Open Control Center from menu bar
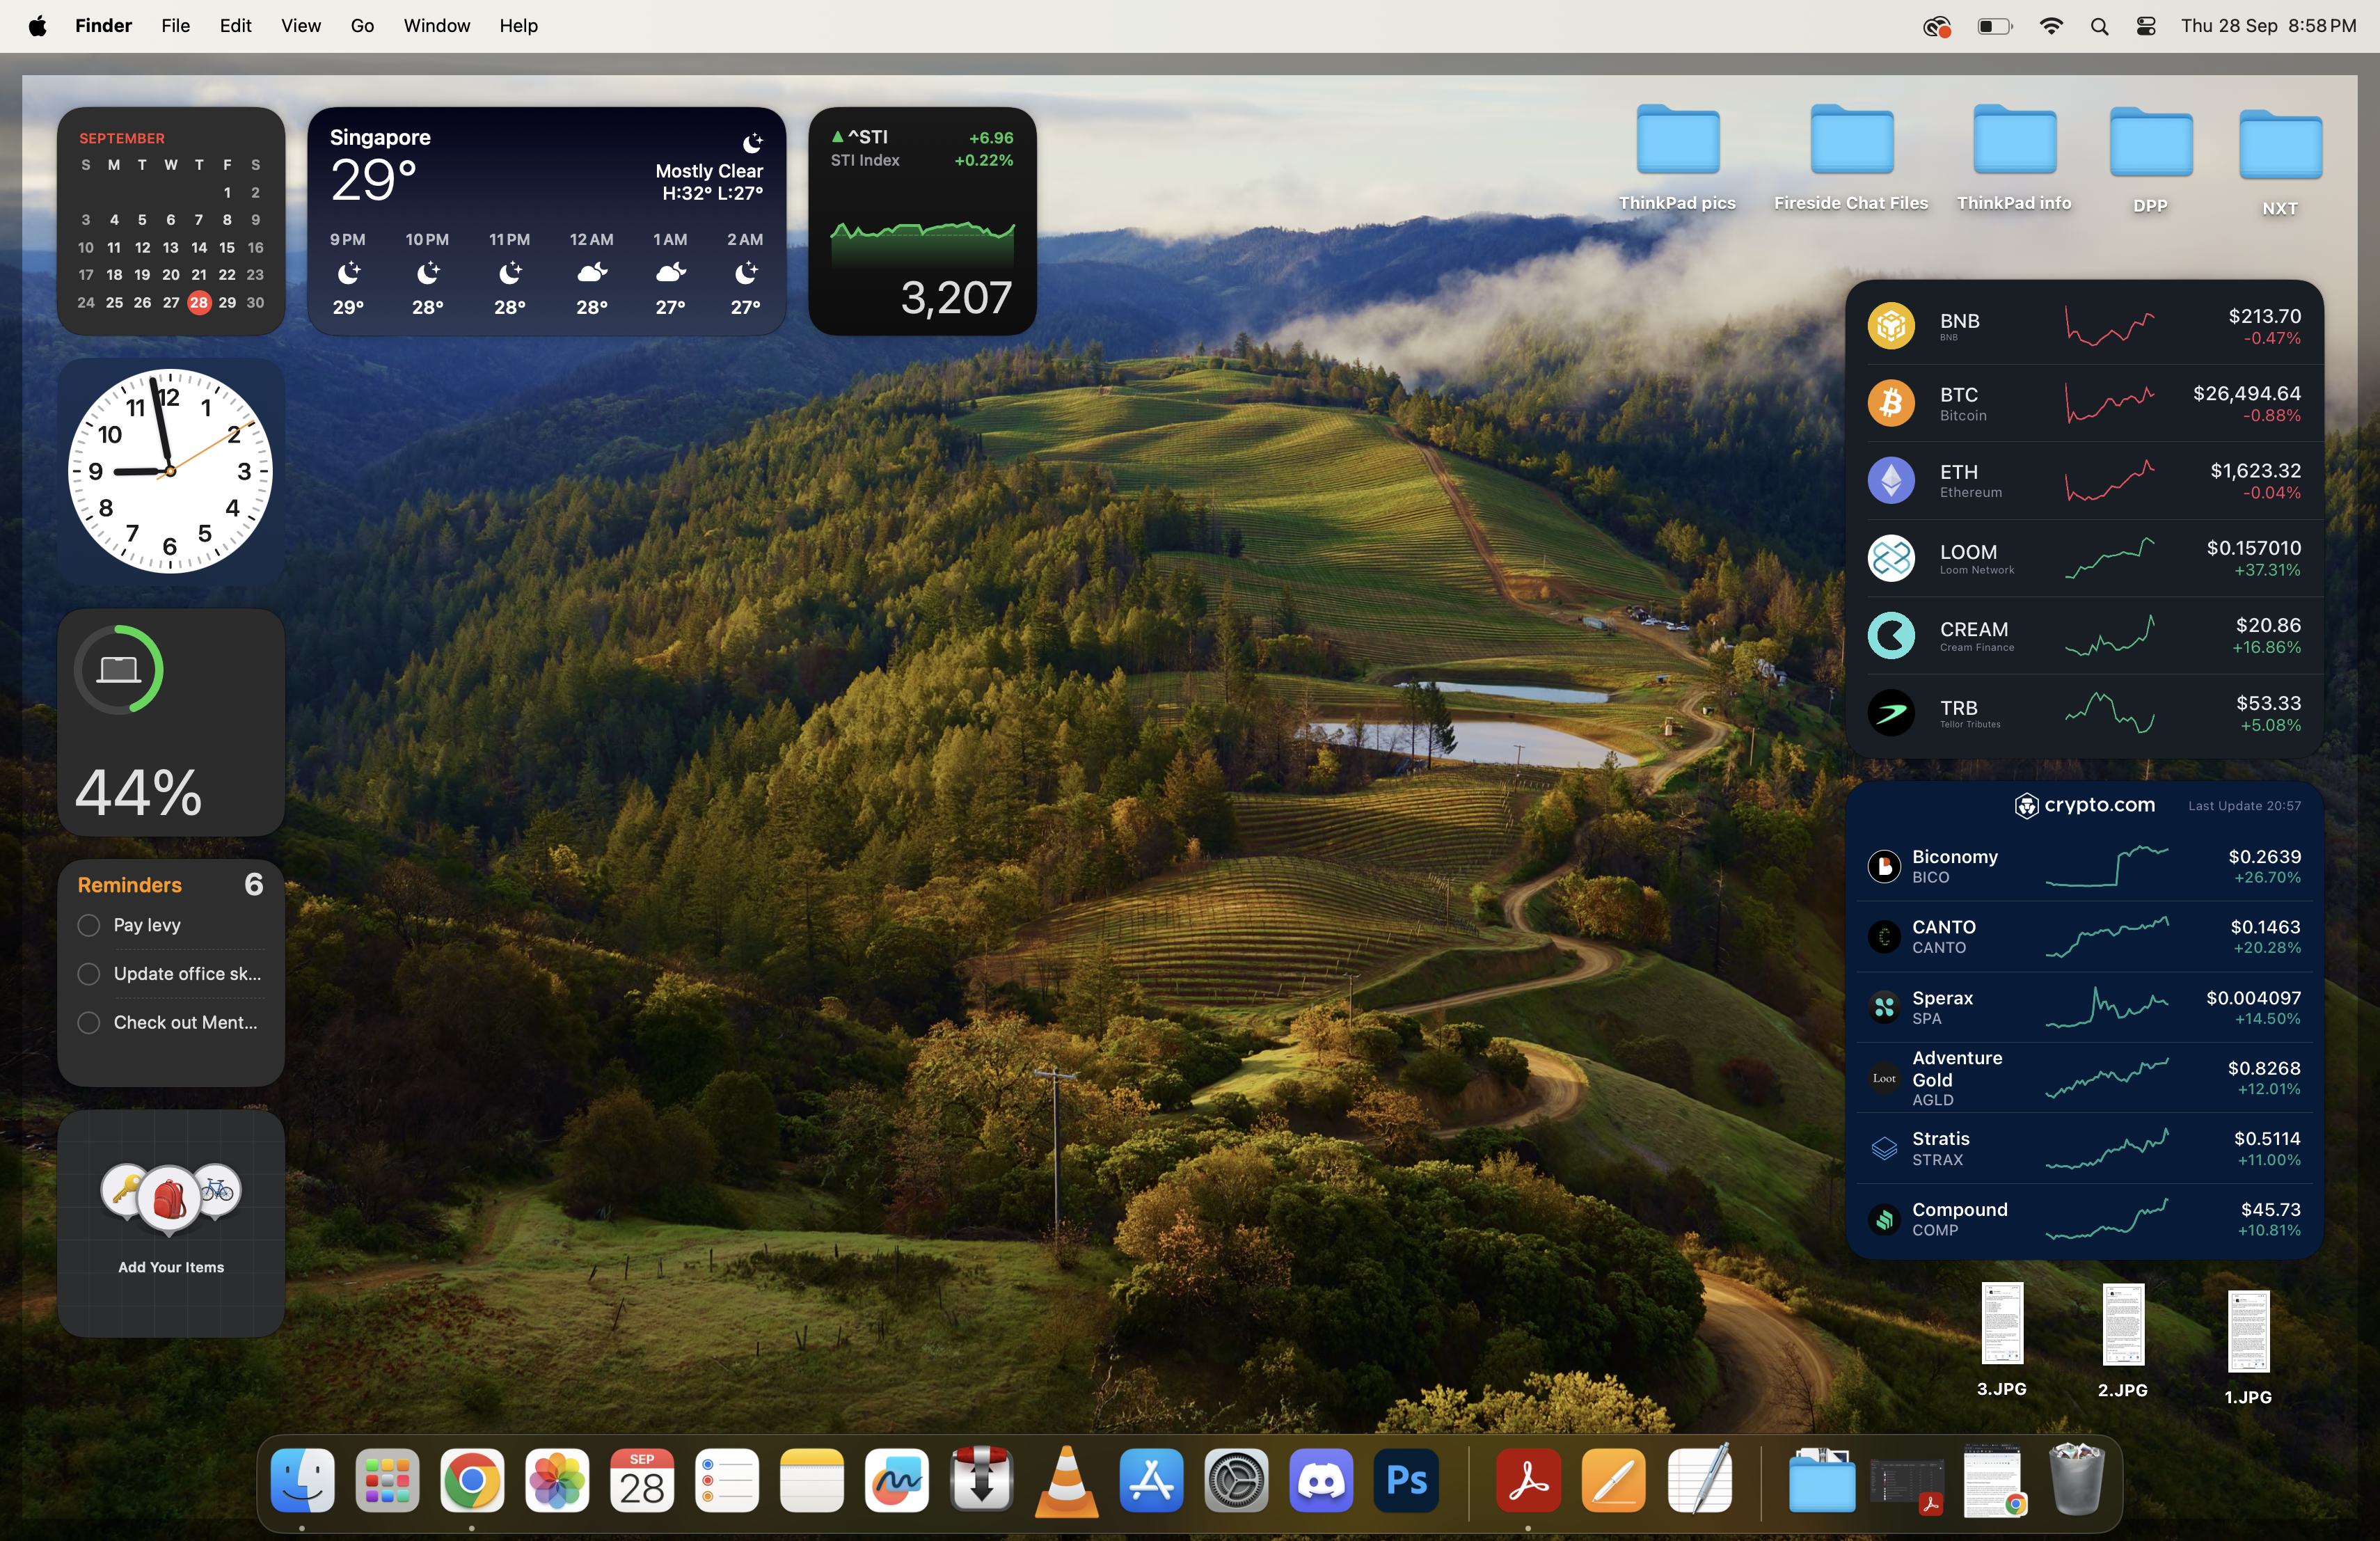The height and width of the screenshot is (1541, 2380). 2146,26
